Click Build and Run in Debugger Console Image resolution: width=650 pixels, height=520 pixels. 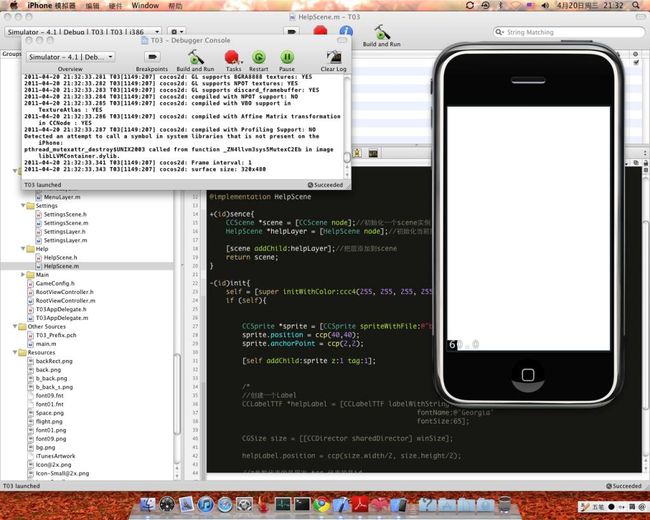coord(195,59)
